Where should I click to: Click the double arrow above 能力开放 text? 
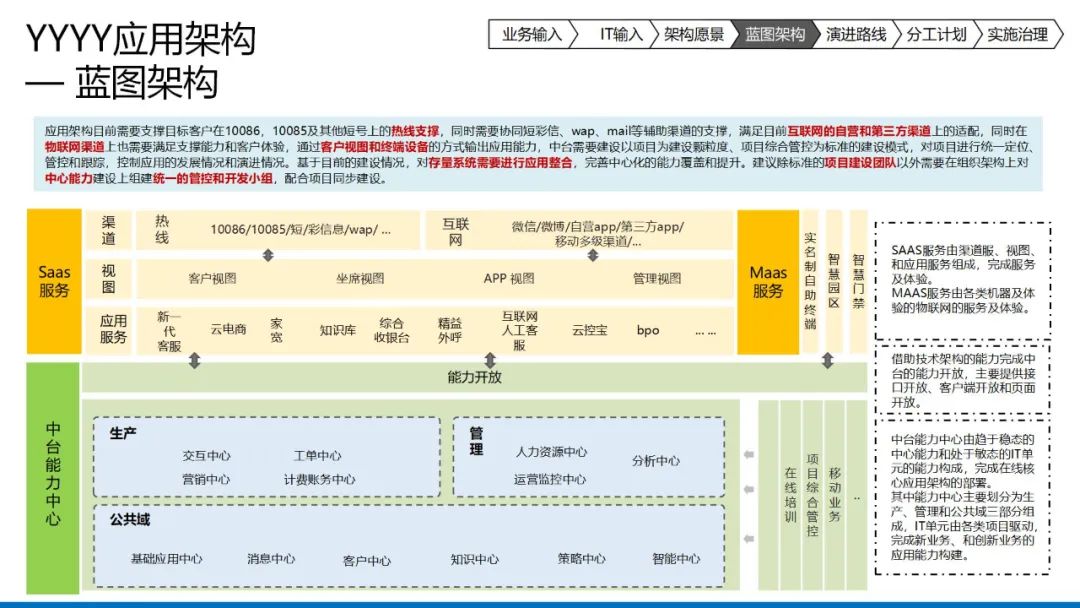(x=490, y=361)
